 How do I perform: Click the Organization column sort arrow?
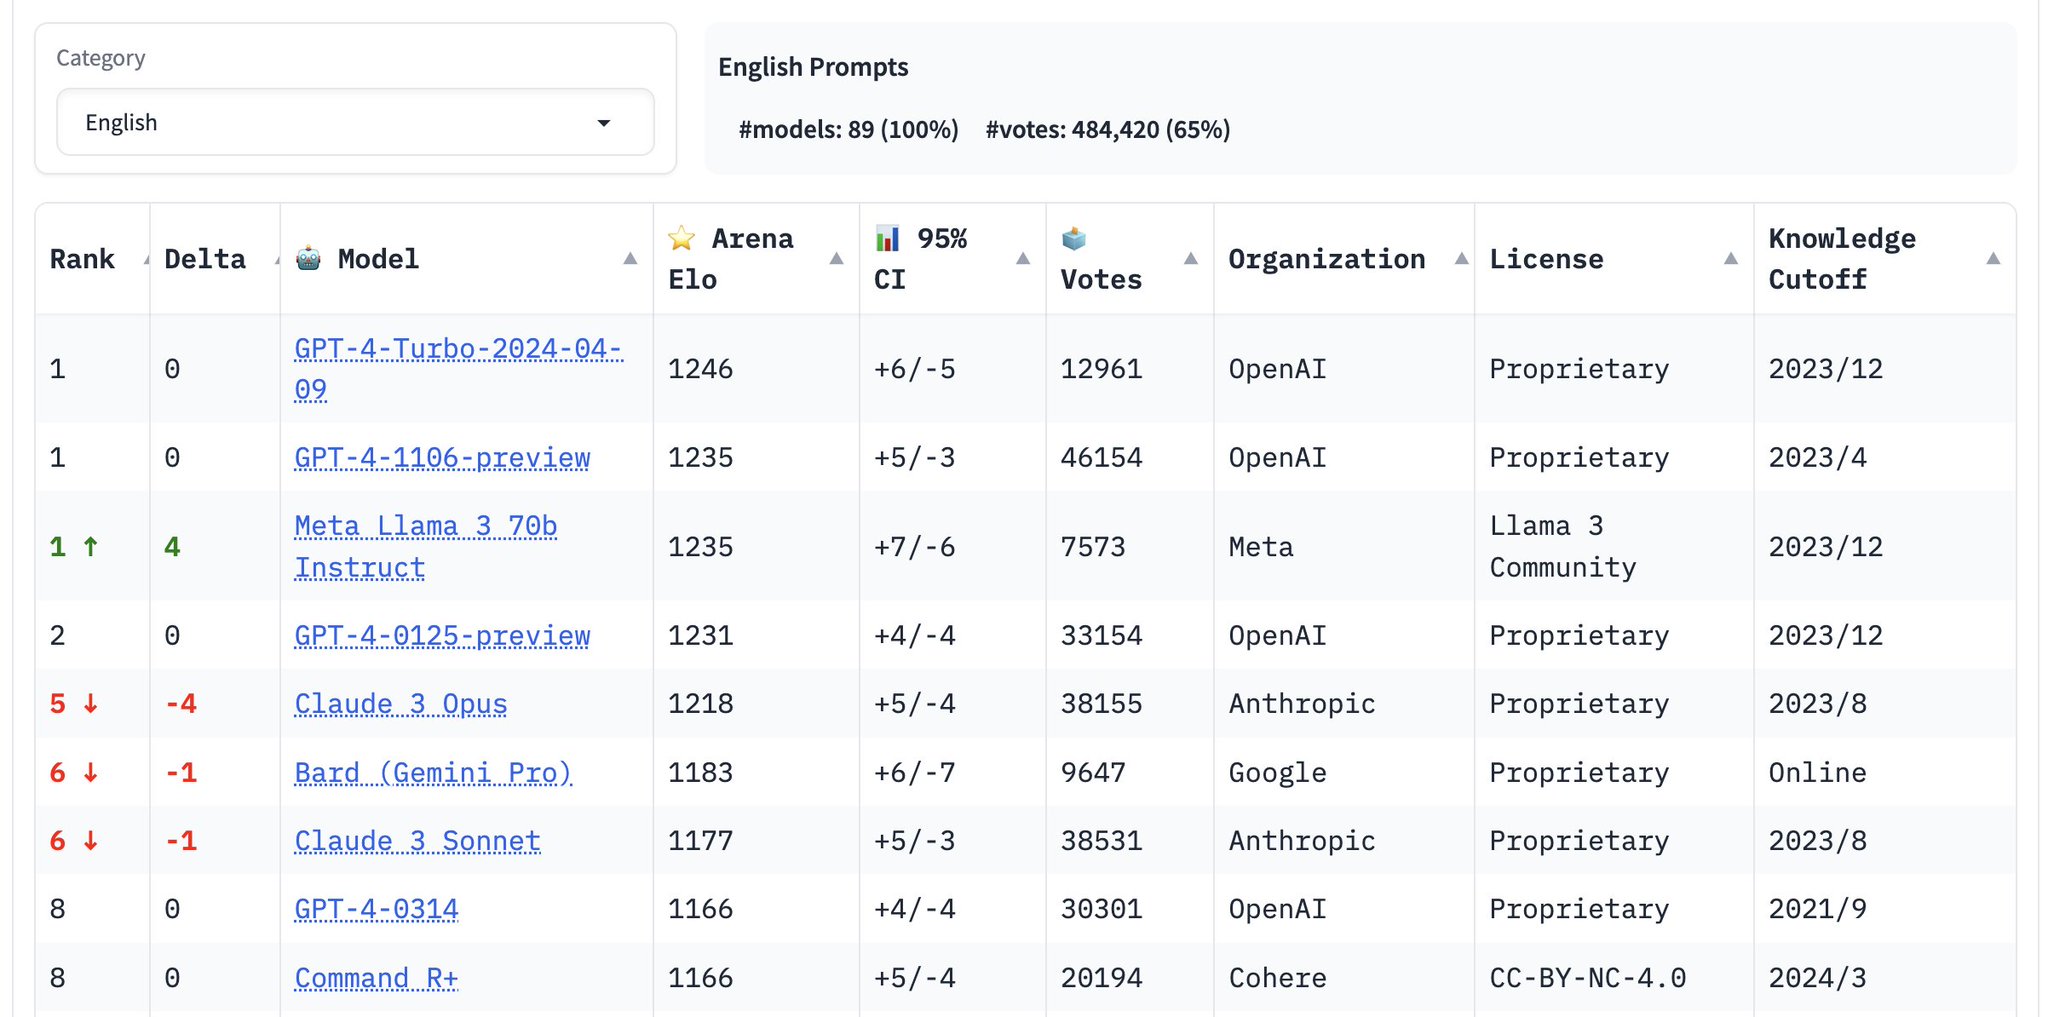pyautogui.click(x=1462, y=259)
